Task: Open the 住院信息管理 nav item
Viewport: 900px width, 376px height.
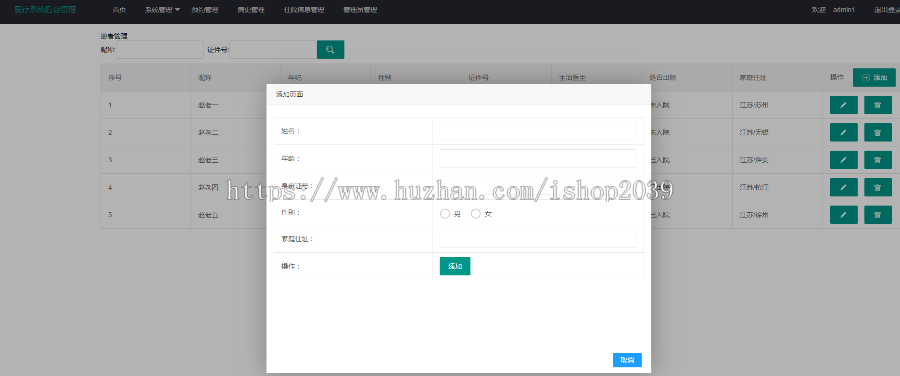Action: (x=304, y=10)
